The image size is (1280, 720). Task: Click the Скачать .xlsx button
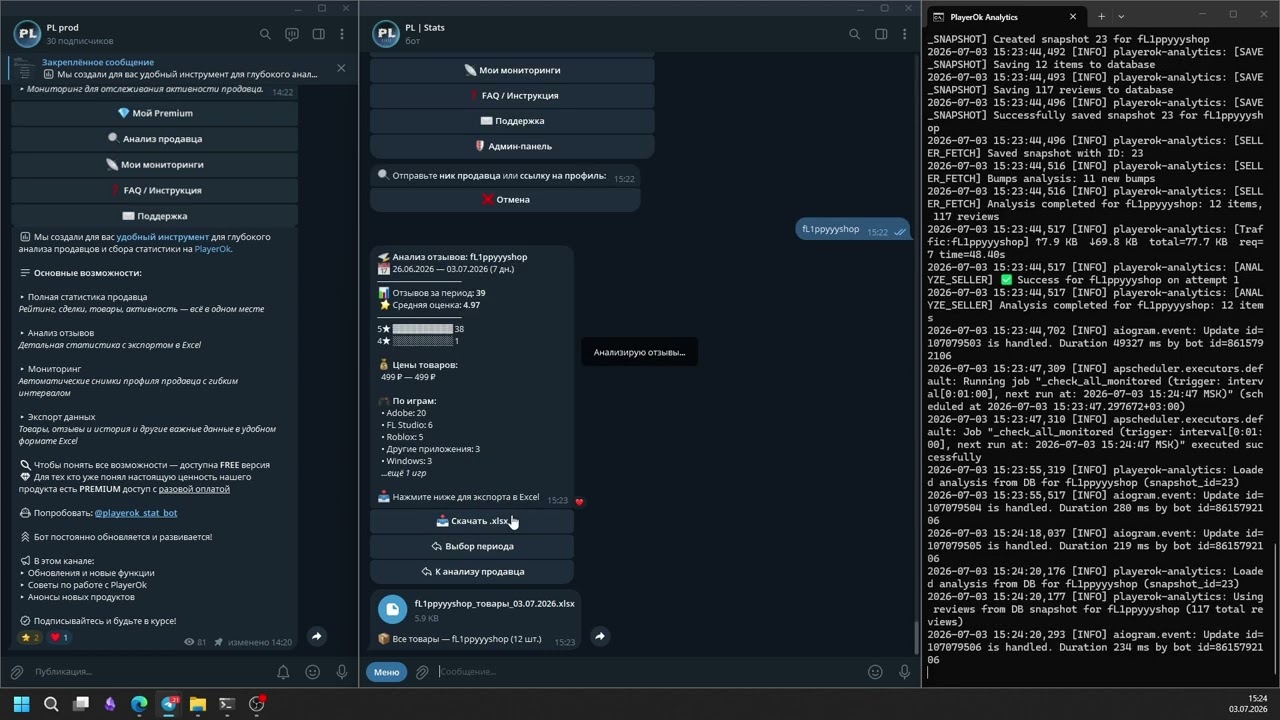(x=472, y=521)
